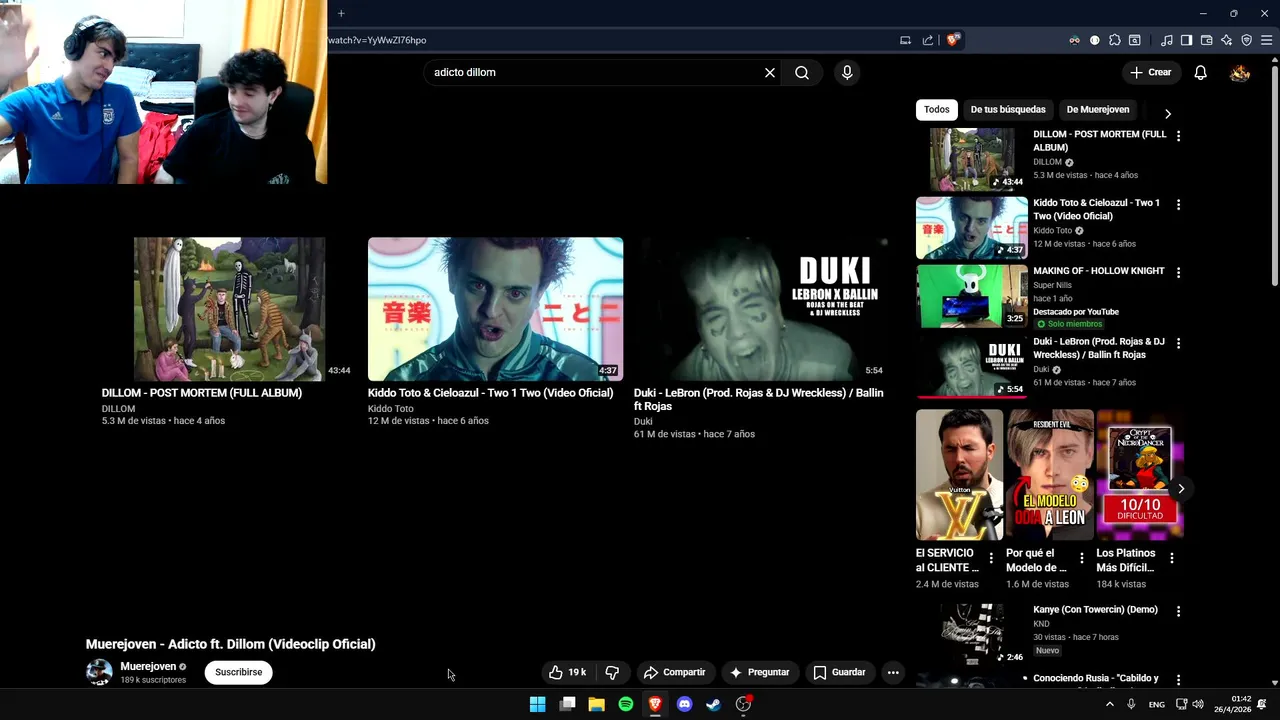
Task: Show hidden system tray icons chevron
Action: pos(1109,704)
